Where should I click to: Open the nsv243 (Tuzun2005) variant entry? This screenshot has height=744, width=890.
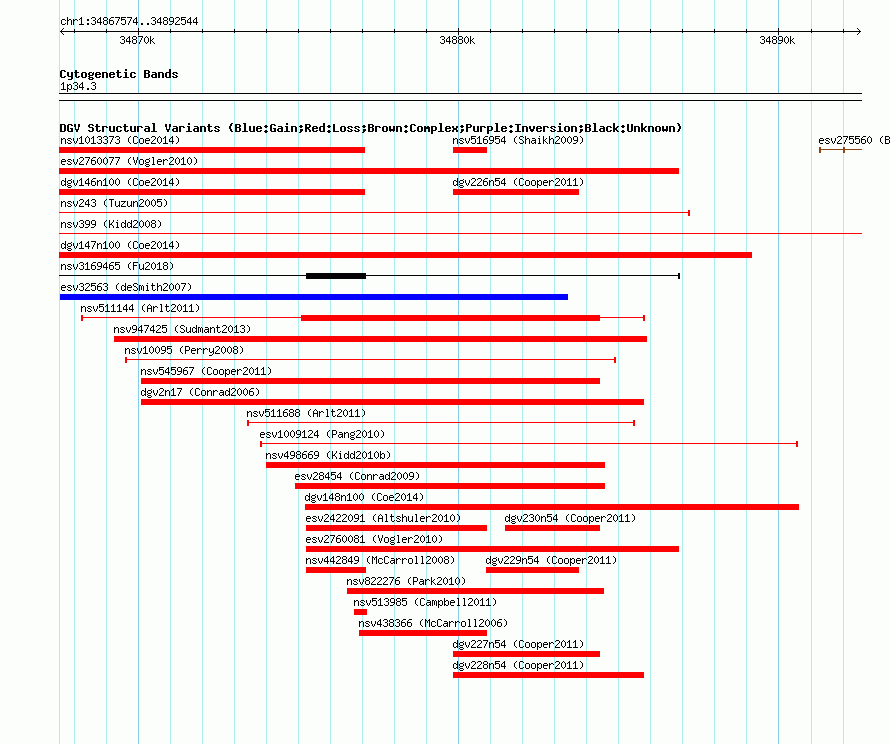pyautogui.click(x=114, y=203)
